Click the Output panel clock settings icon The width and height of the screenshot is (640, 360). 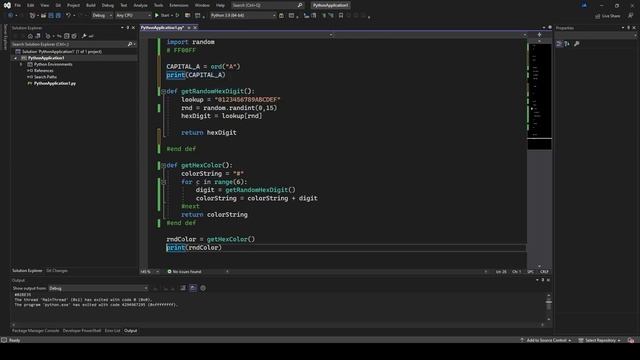(x=203, y=288)
